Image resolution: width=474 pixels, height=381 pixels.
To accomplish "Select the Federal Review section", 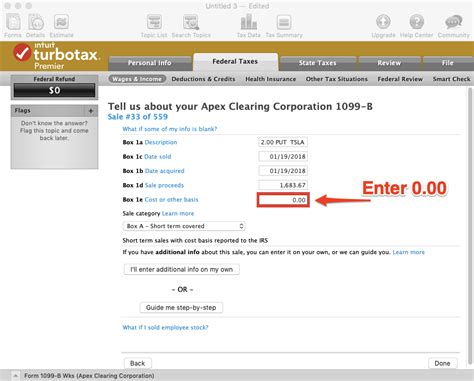I will click(x=400, y=79).
